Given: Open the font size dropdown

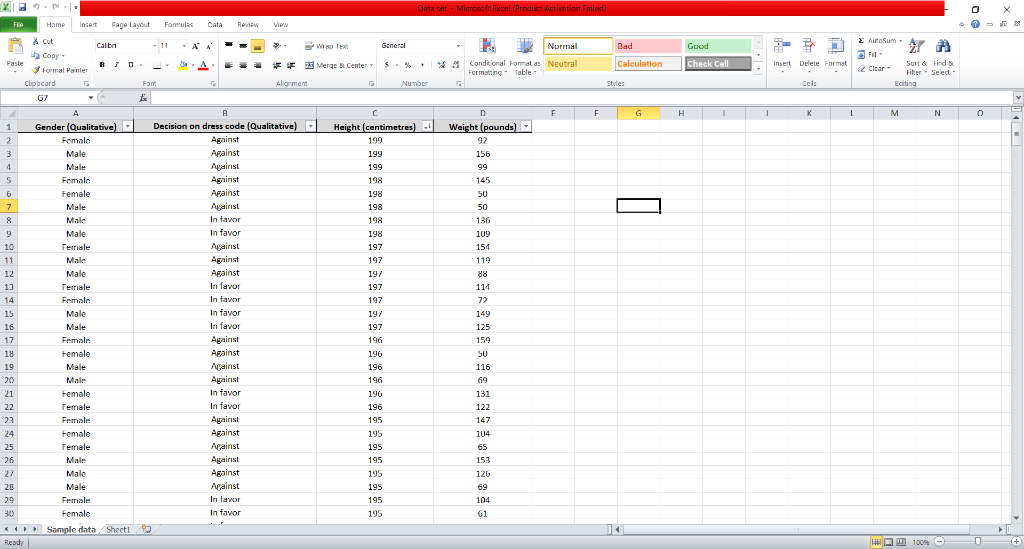Looking at the screenshot, I should [x=184, y=46].
